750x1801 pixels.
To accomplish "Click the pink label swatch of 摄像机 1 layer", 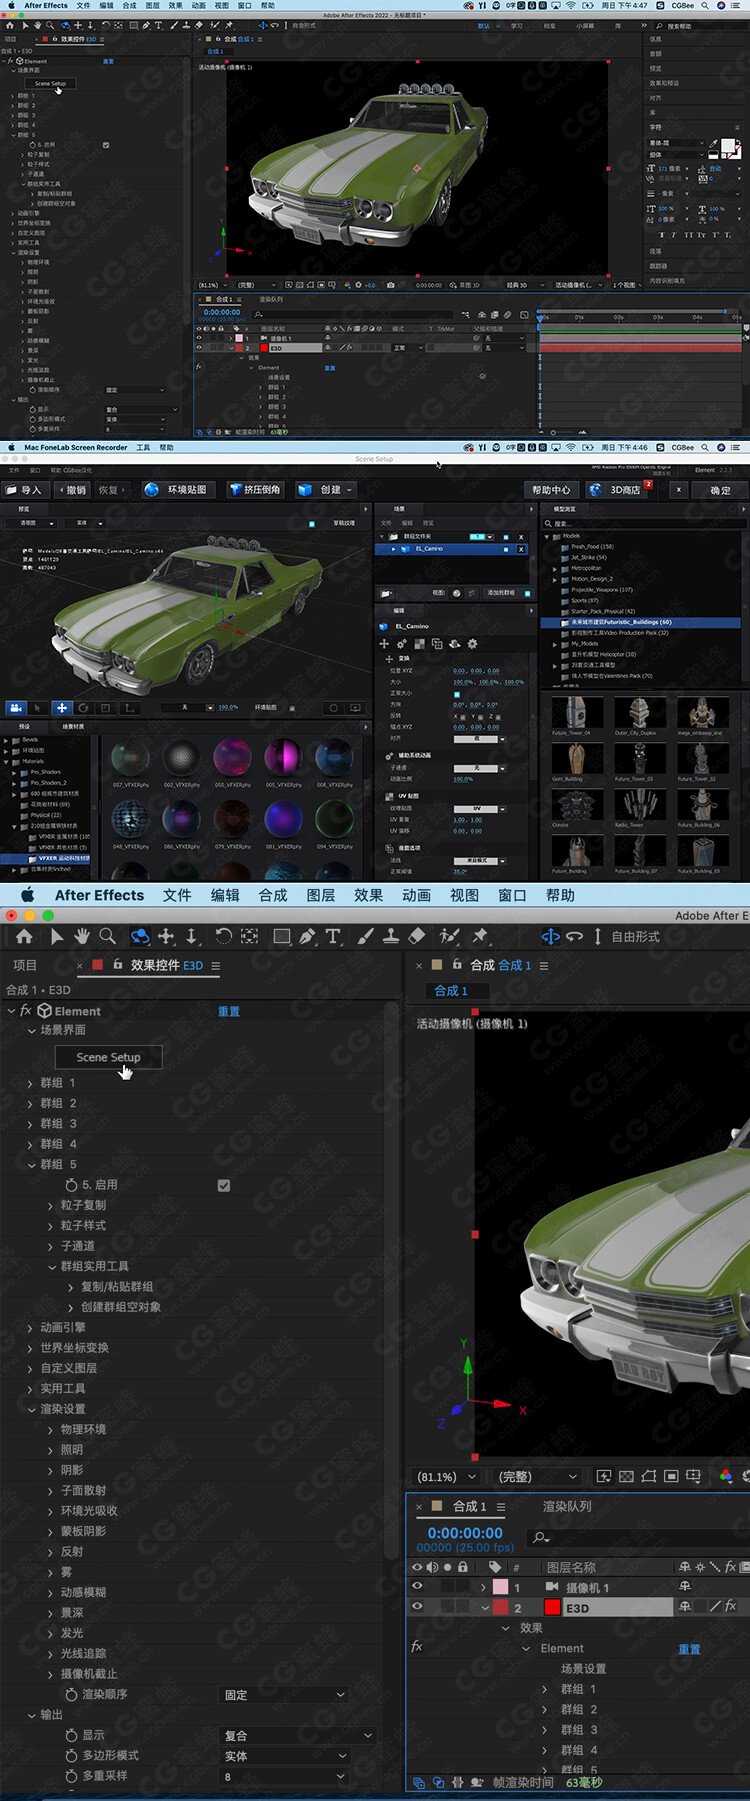I will coord(501,1587).
